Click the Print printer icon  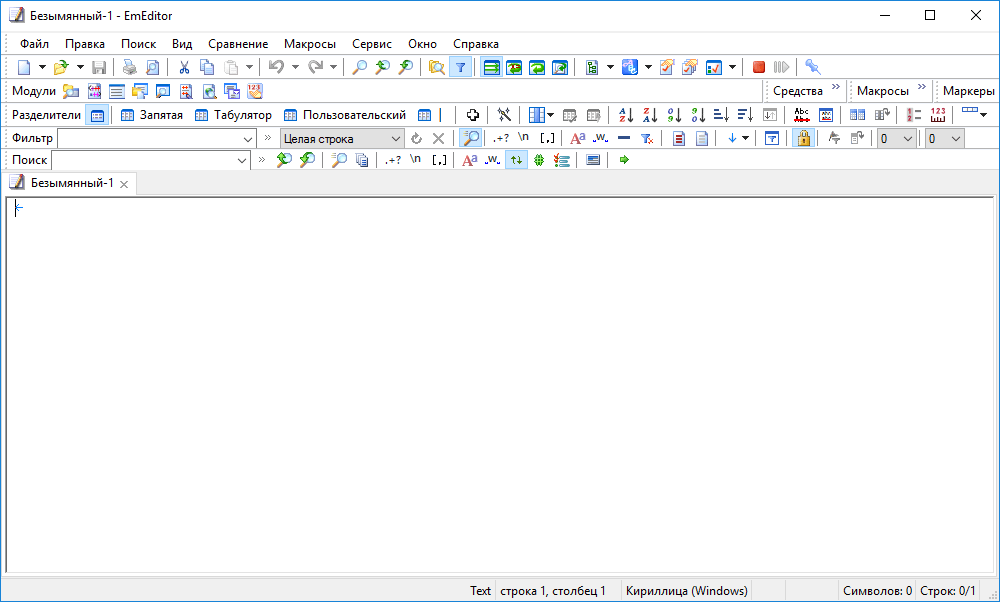pos(129,67)
